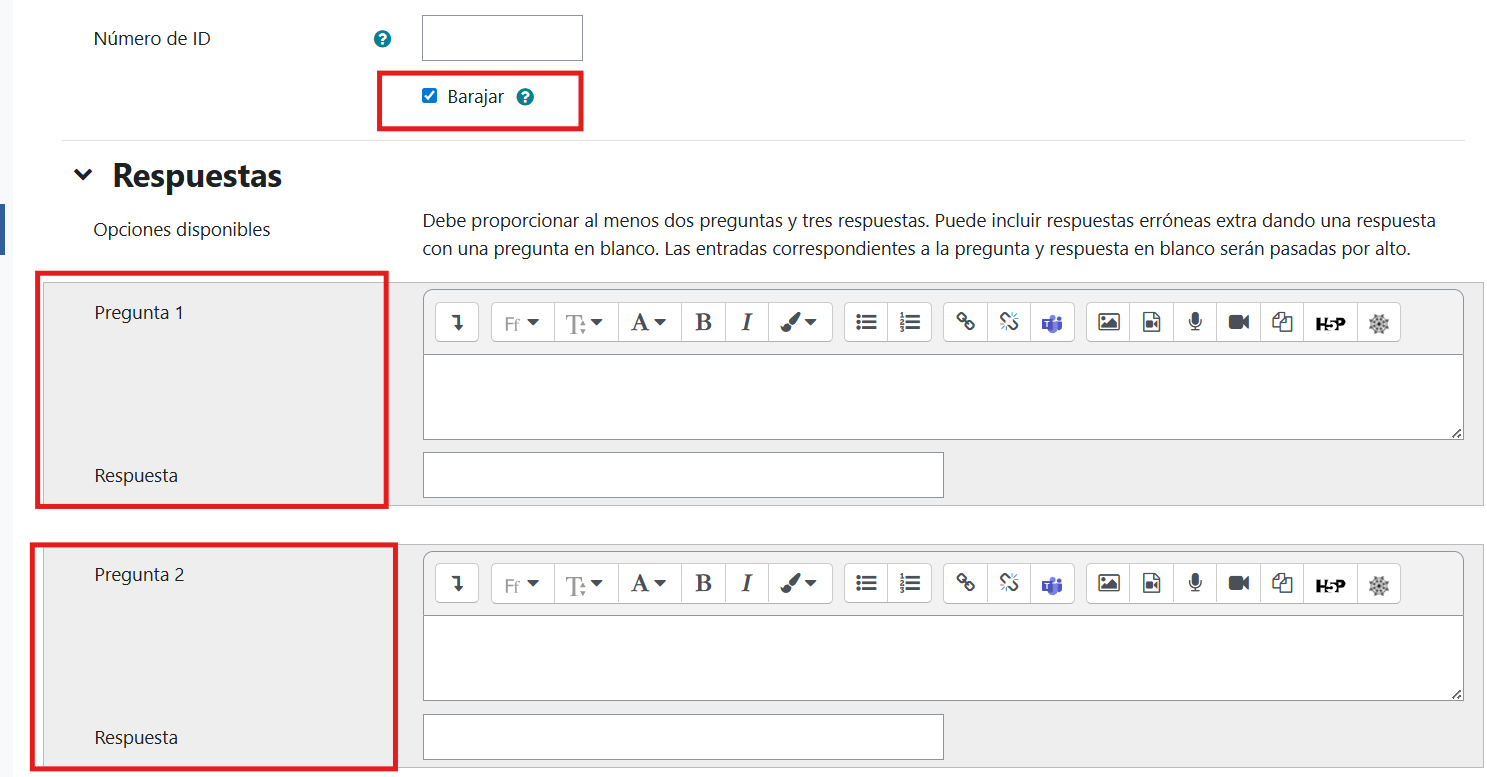Record audio in Pregunta 2 editor
1487x777 pixels.
tap(1194, 584)
